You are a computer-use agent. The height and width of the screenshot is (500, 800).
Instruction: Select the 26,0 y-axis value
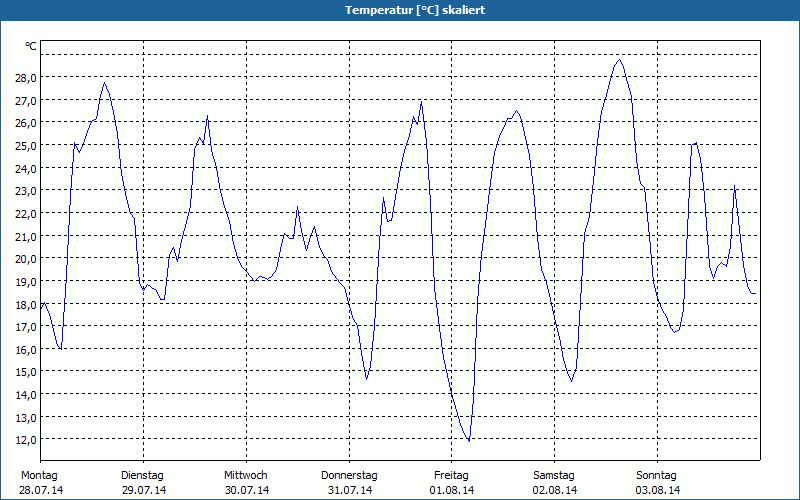point(26,123)
